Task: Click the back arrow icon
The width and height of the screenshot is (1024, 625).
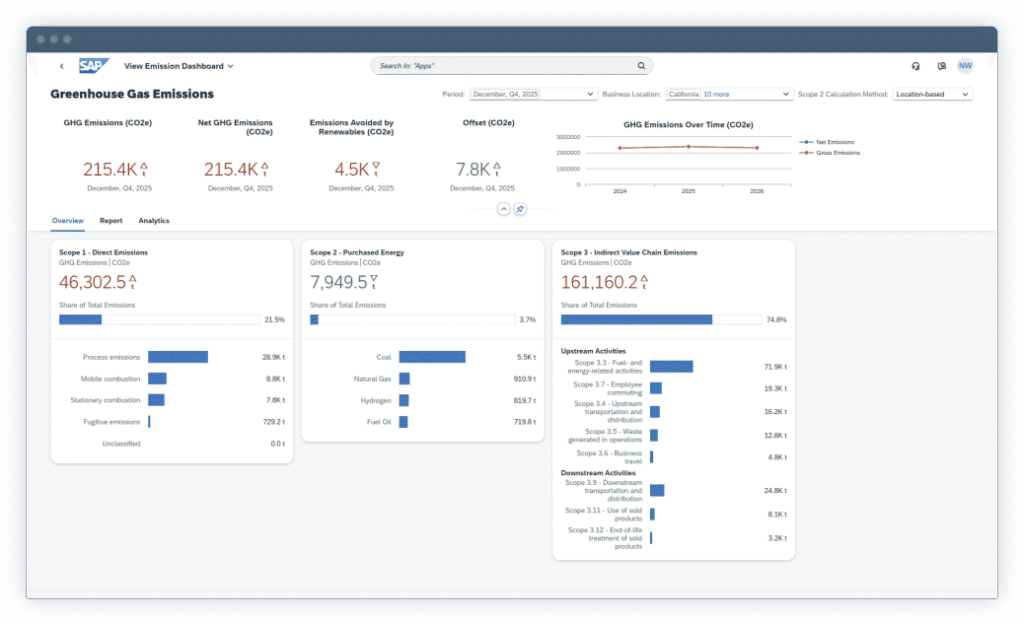Action: (x=62, y=66)
